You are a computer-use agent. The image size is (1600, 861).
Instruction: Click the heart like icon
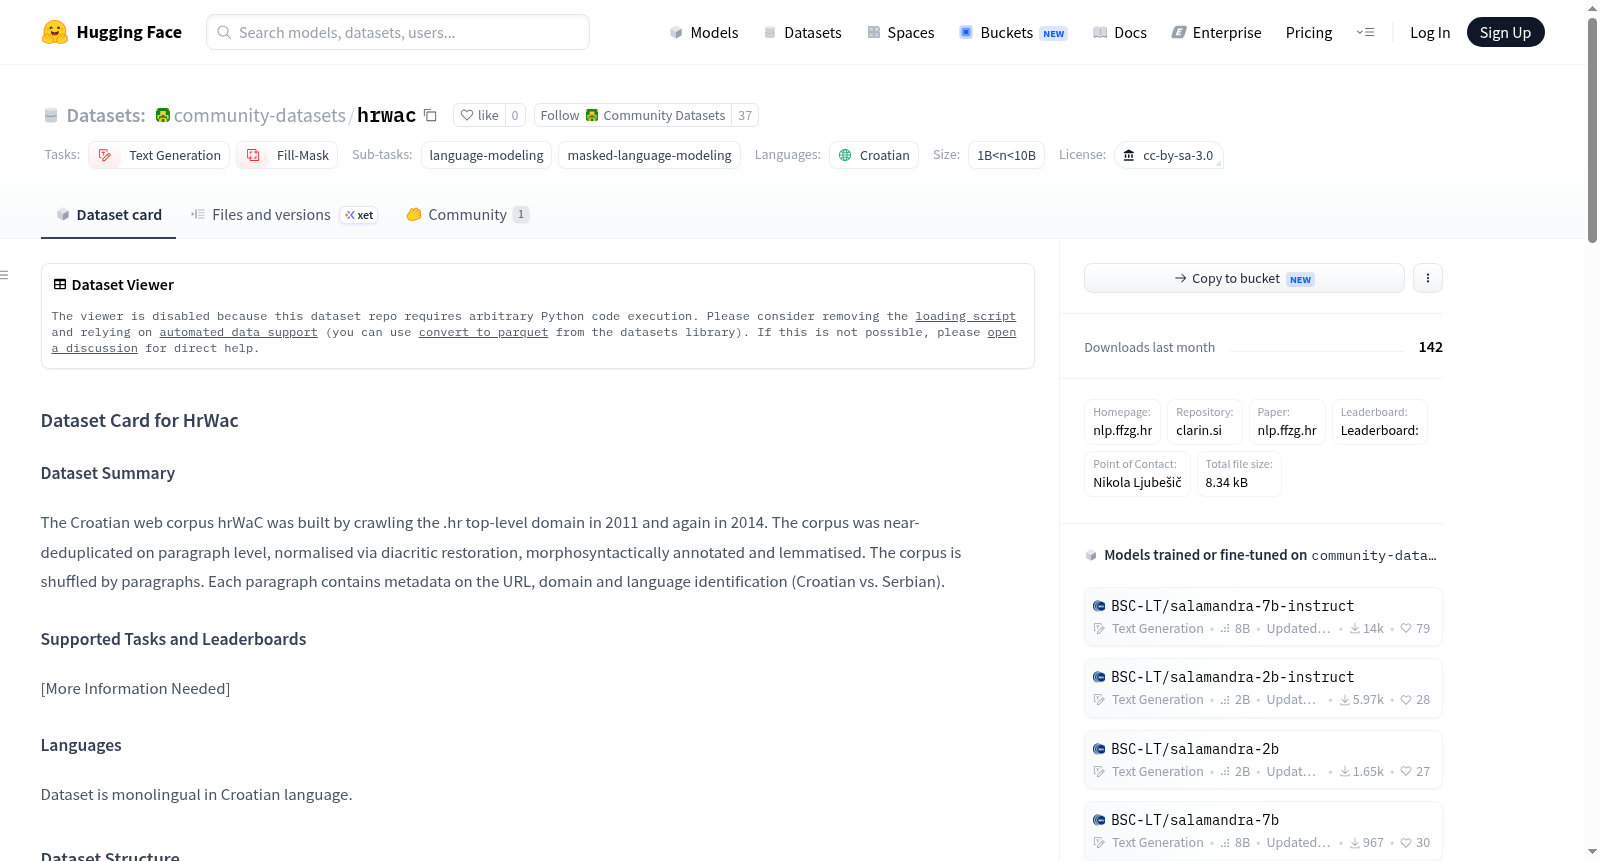coord(467,115)
